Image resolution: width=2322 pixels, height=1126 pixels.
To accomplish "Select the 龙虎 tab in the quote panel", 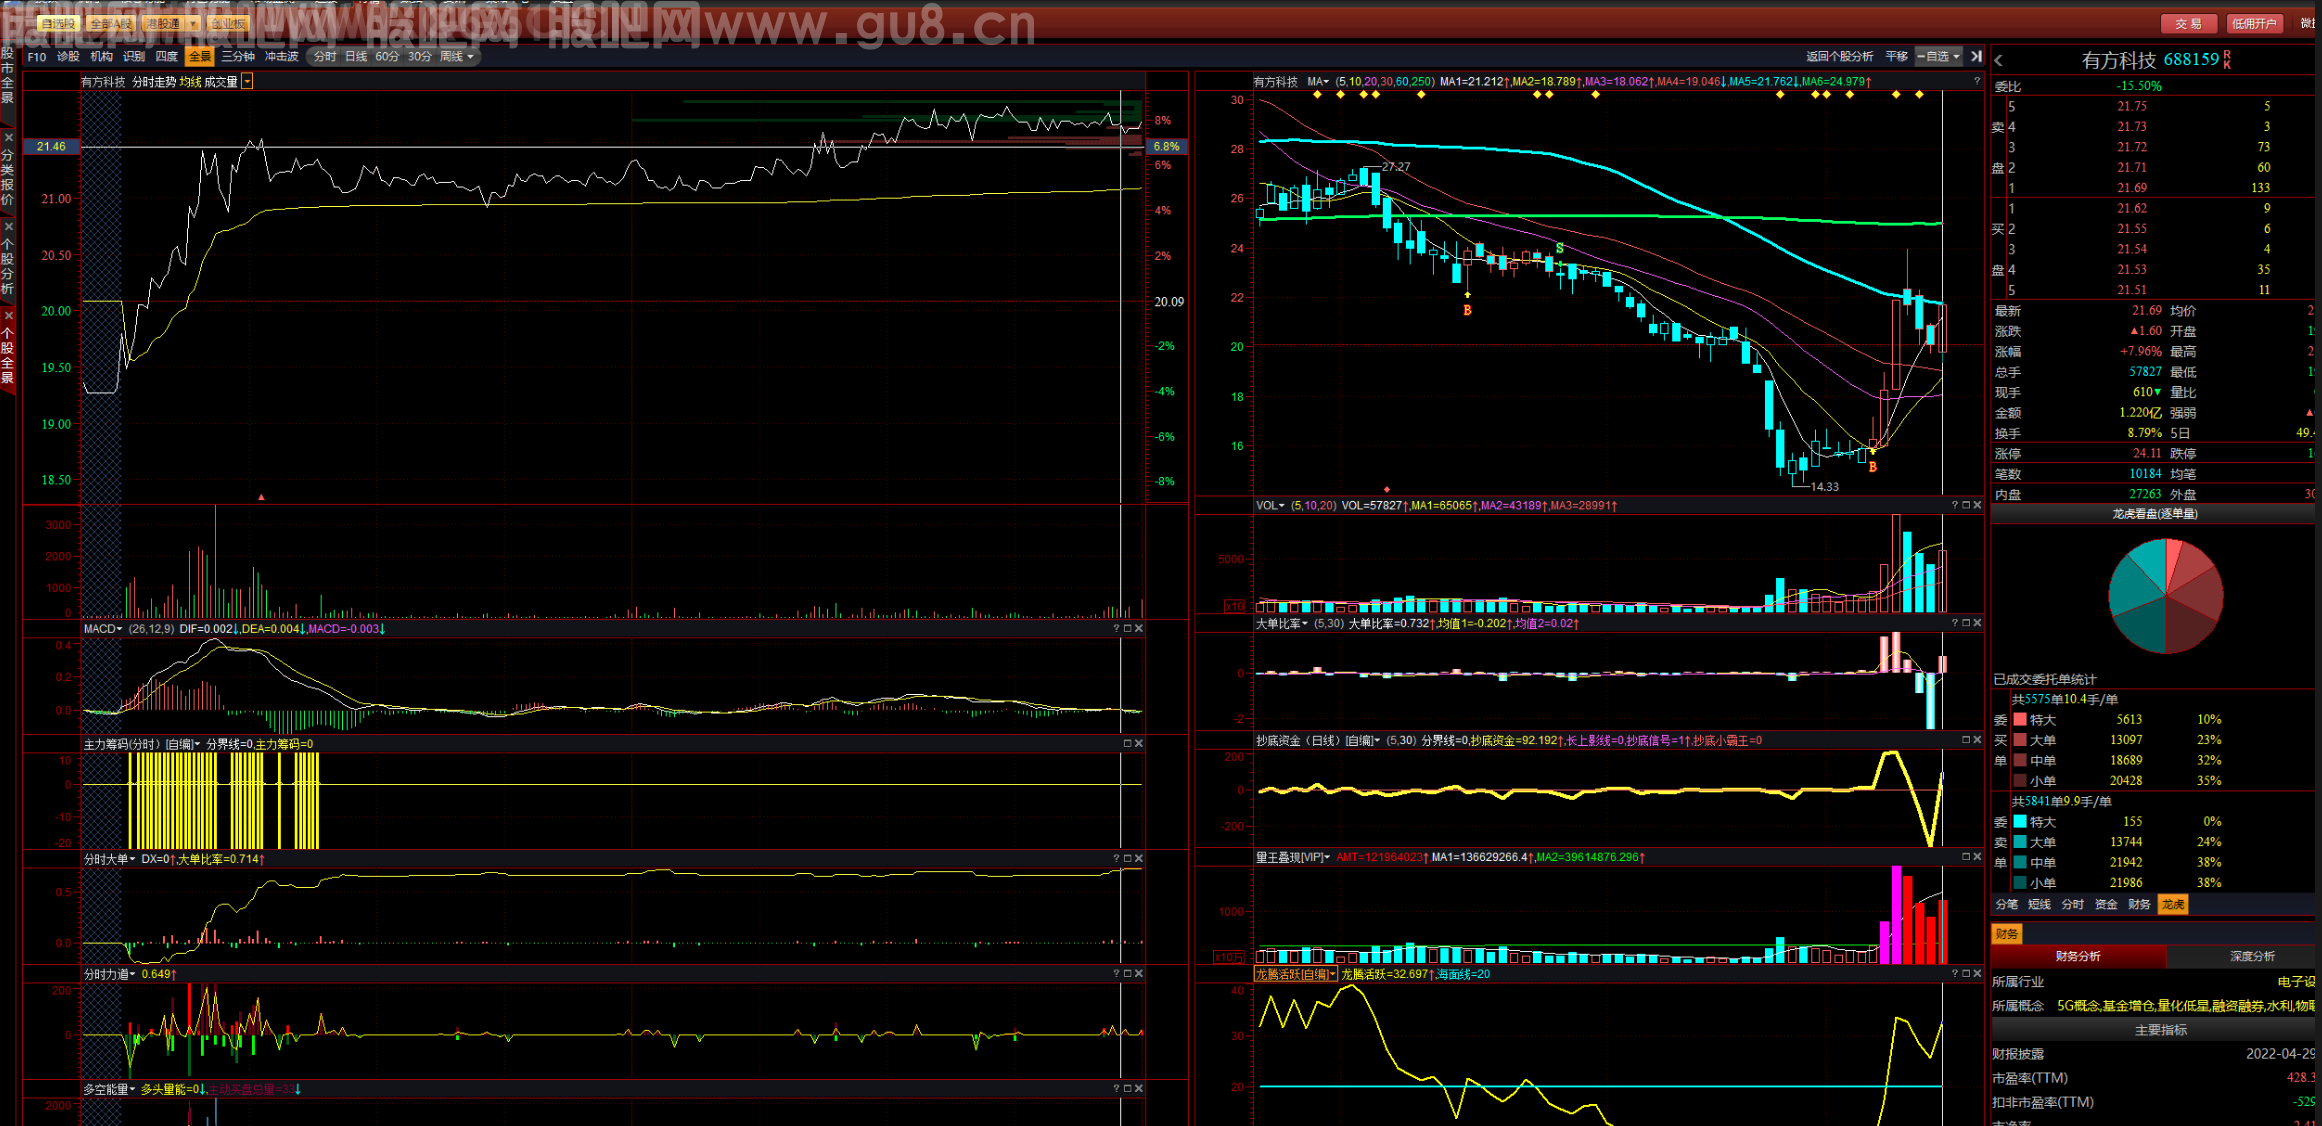I will 2173,905.
